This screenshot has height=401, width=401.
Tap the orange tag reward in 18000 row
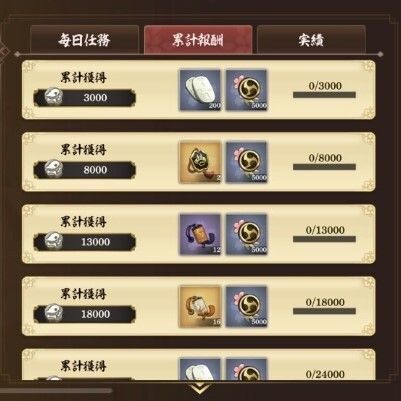click(x=200, y=307)
